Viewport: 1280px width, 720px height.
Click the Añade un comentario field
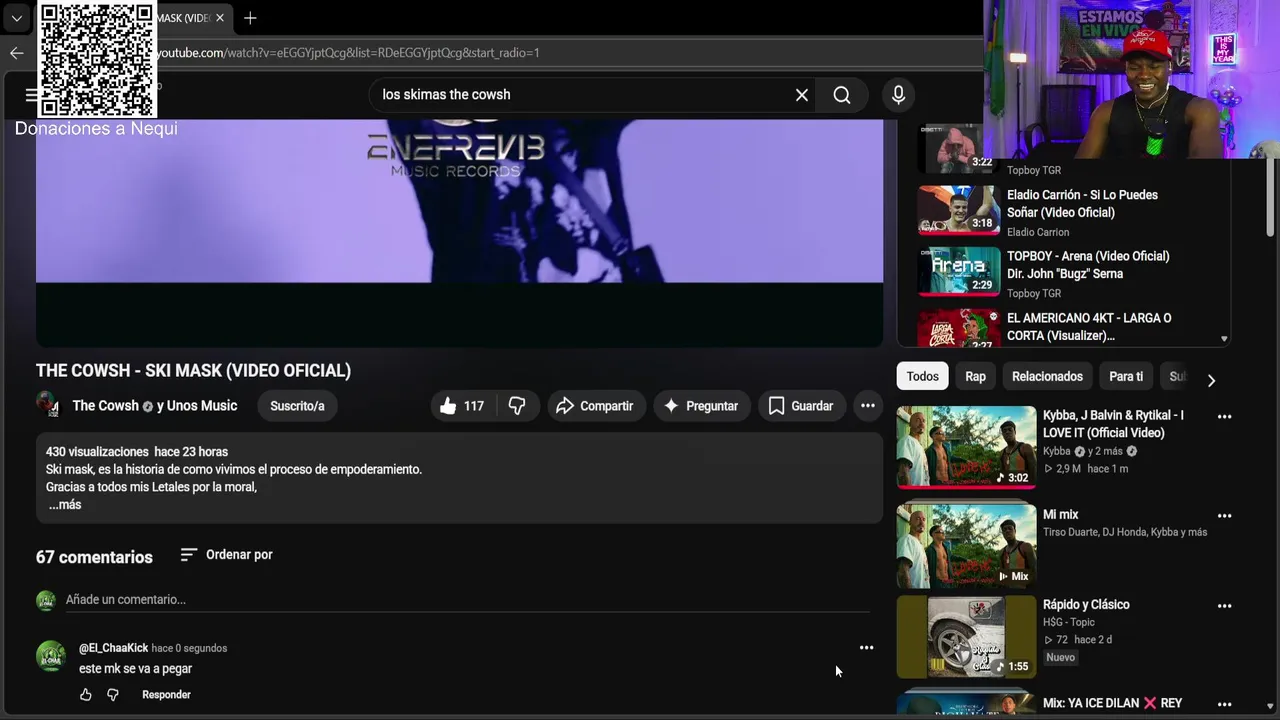coord(468,600)
